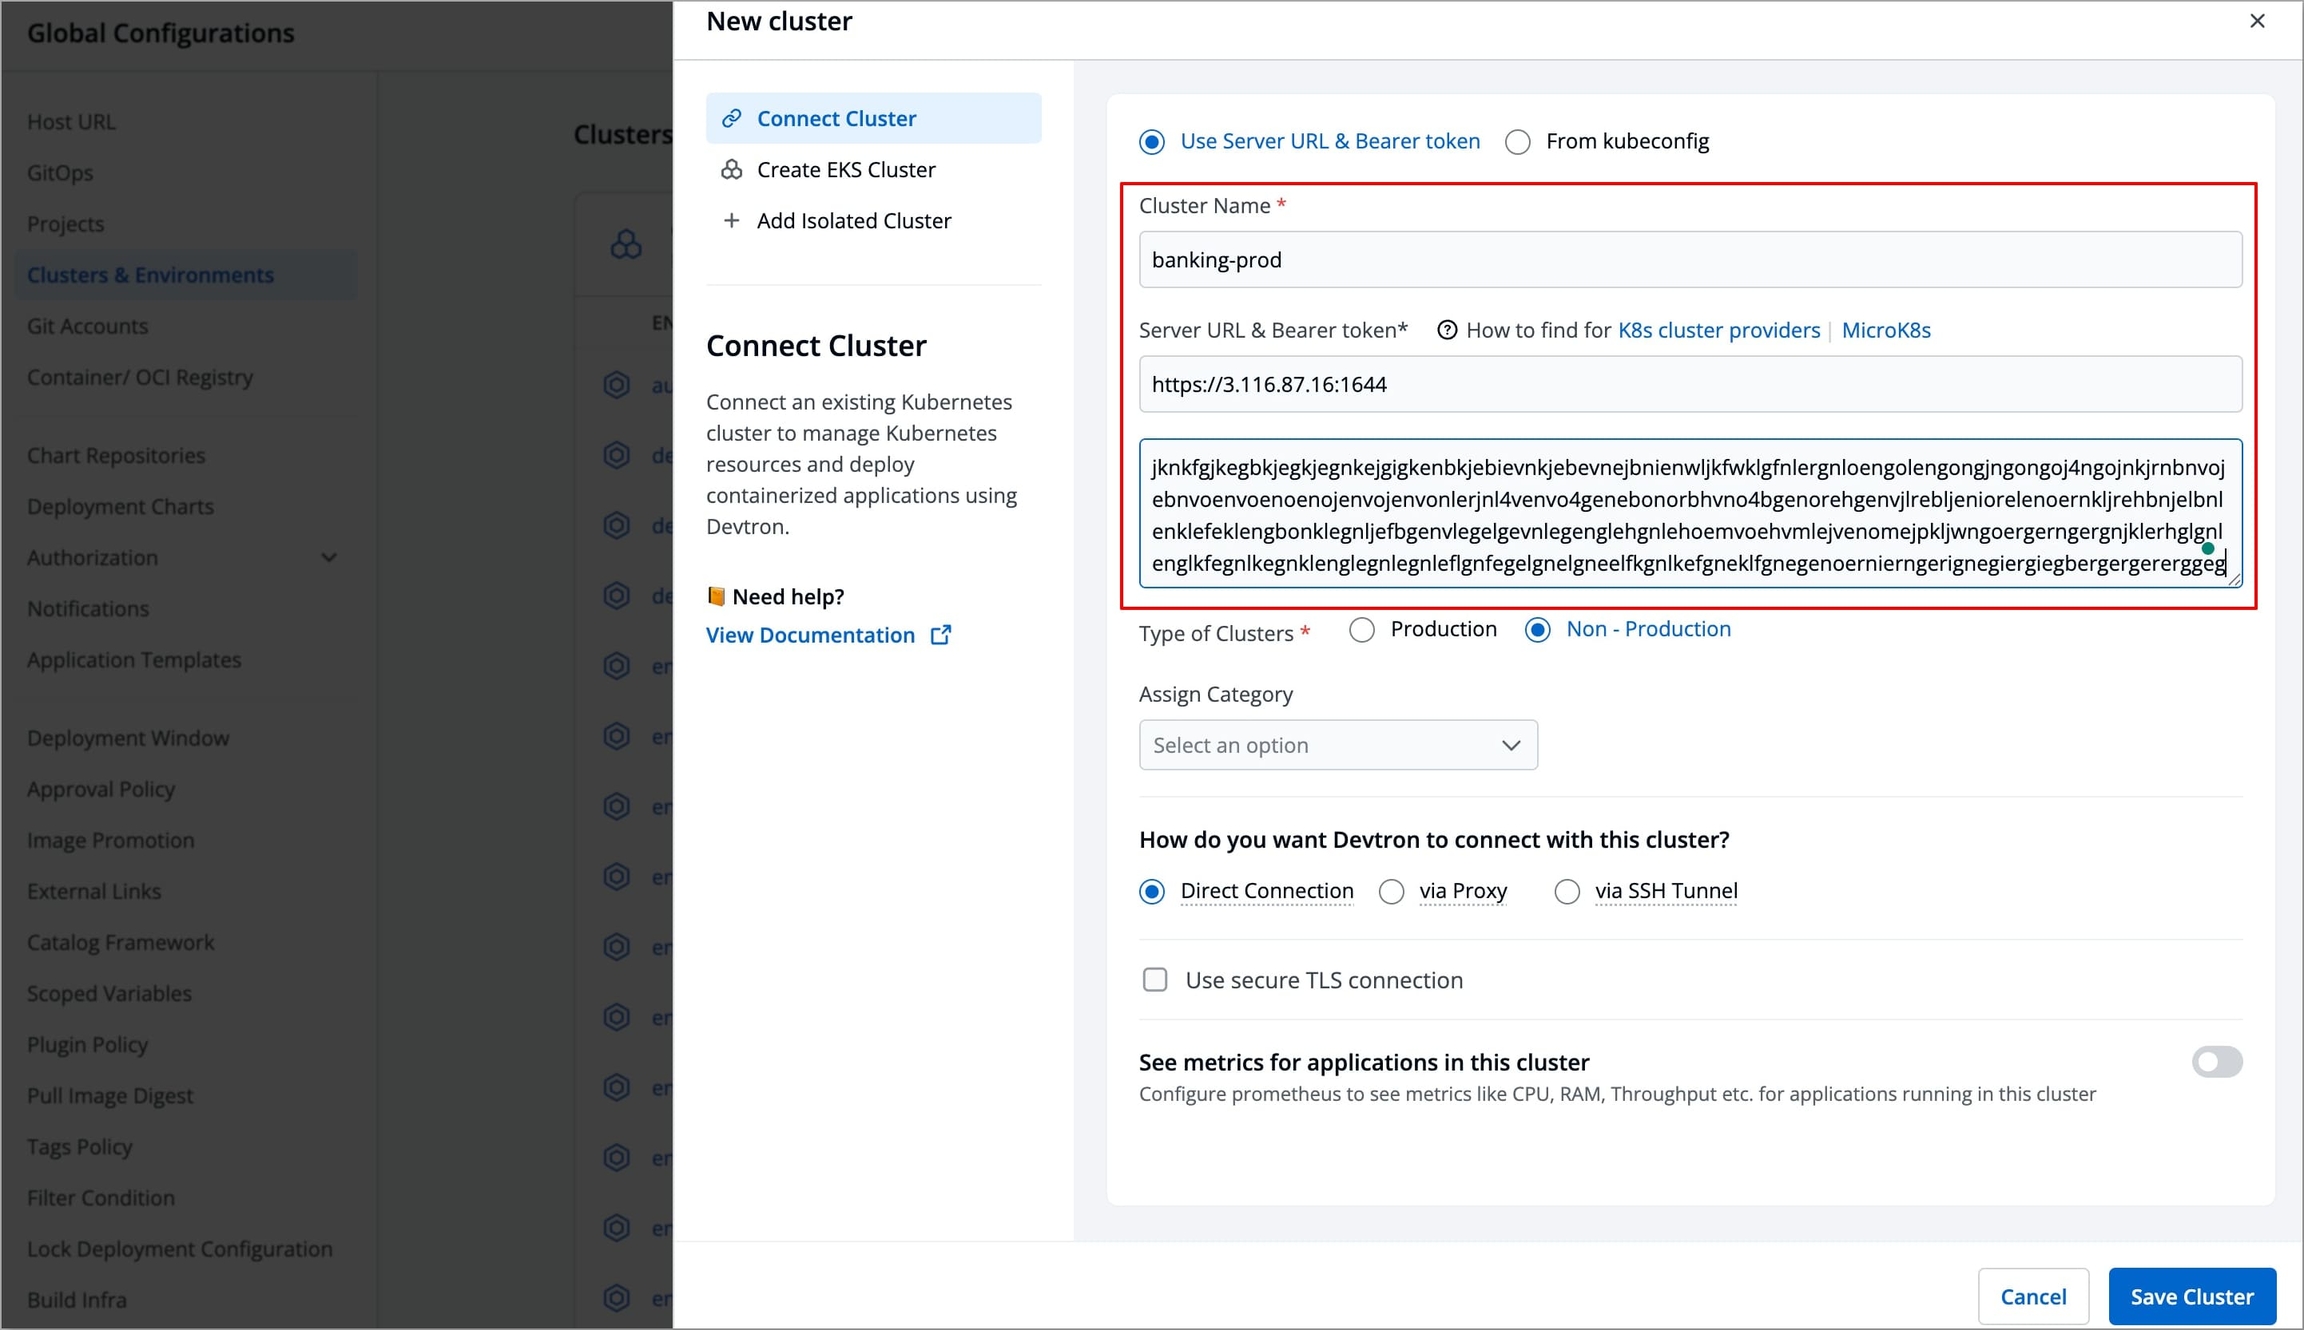Viewport: 2304px width, 1330px height.
Task: Click the Cancel button
Action: [2033, 1296]
